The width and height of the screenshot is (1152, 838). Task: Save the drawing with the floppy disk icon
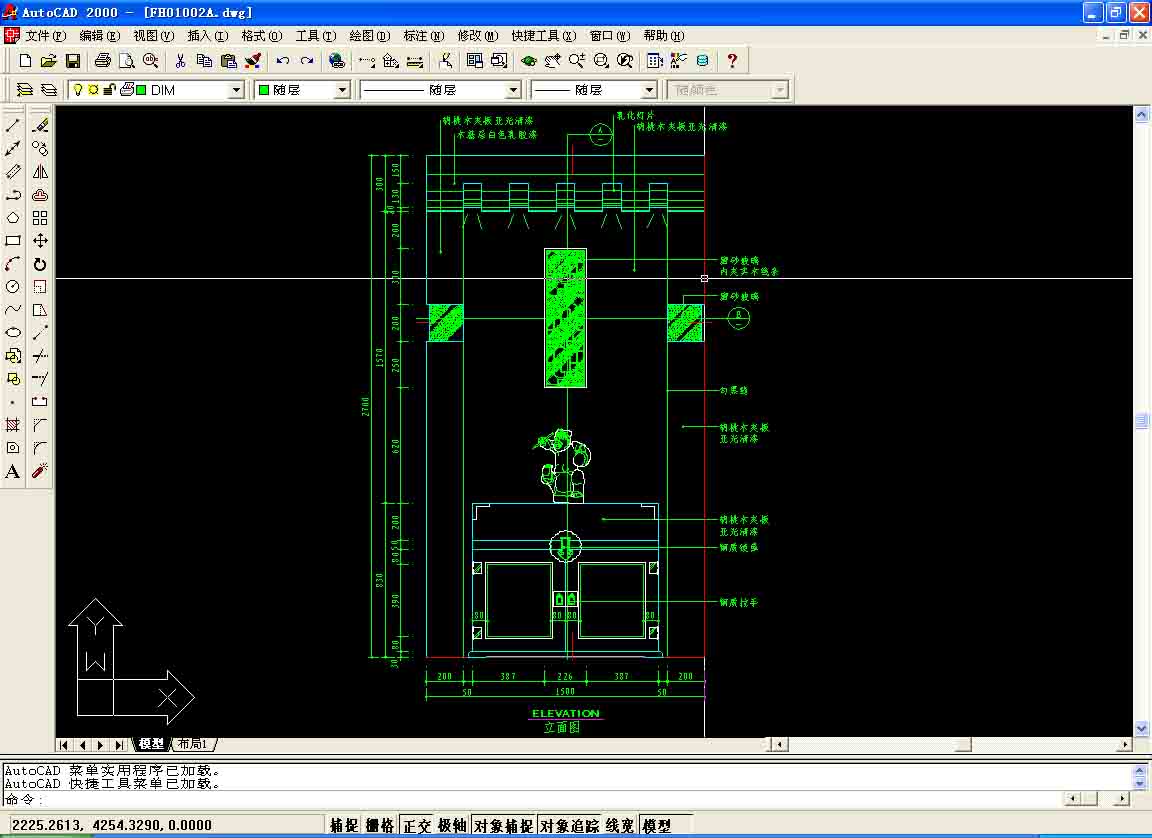coord(73,61)
